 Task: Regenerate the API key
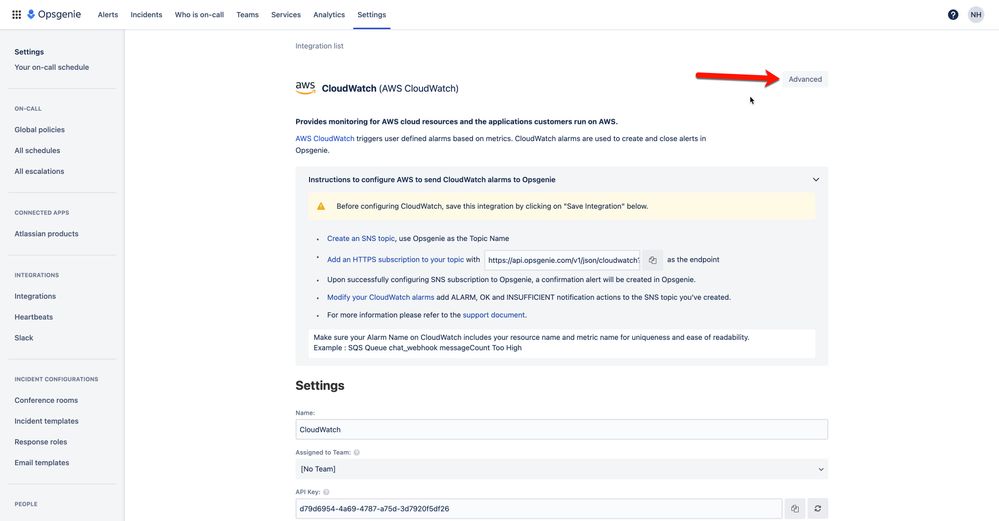(817, 508)
